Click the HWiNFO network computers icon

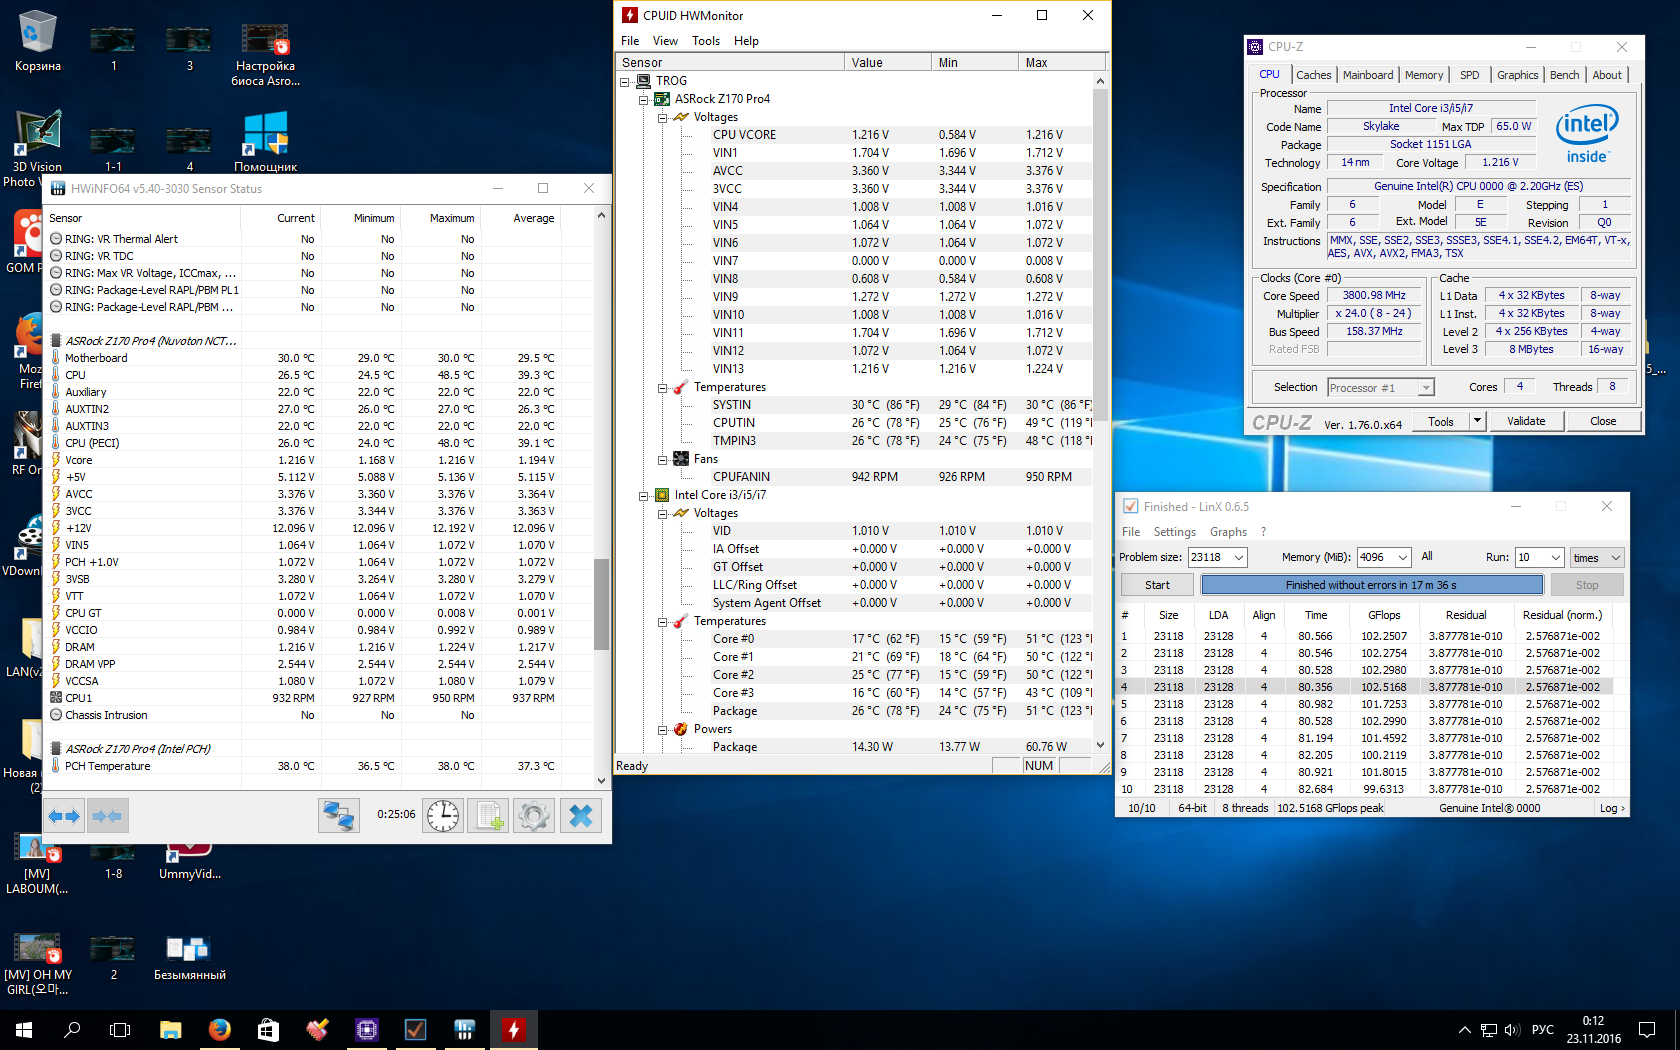coord(339,816)
